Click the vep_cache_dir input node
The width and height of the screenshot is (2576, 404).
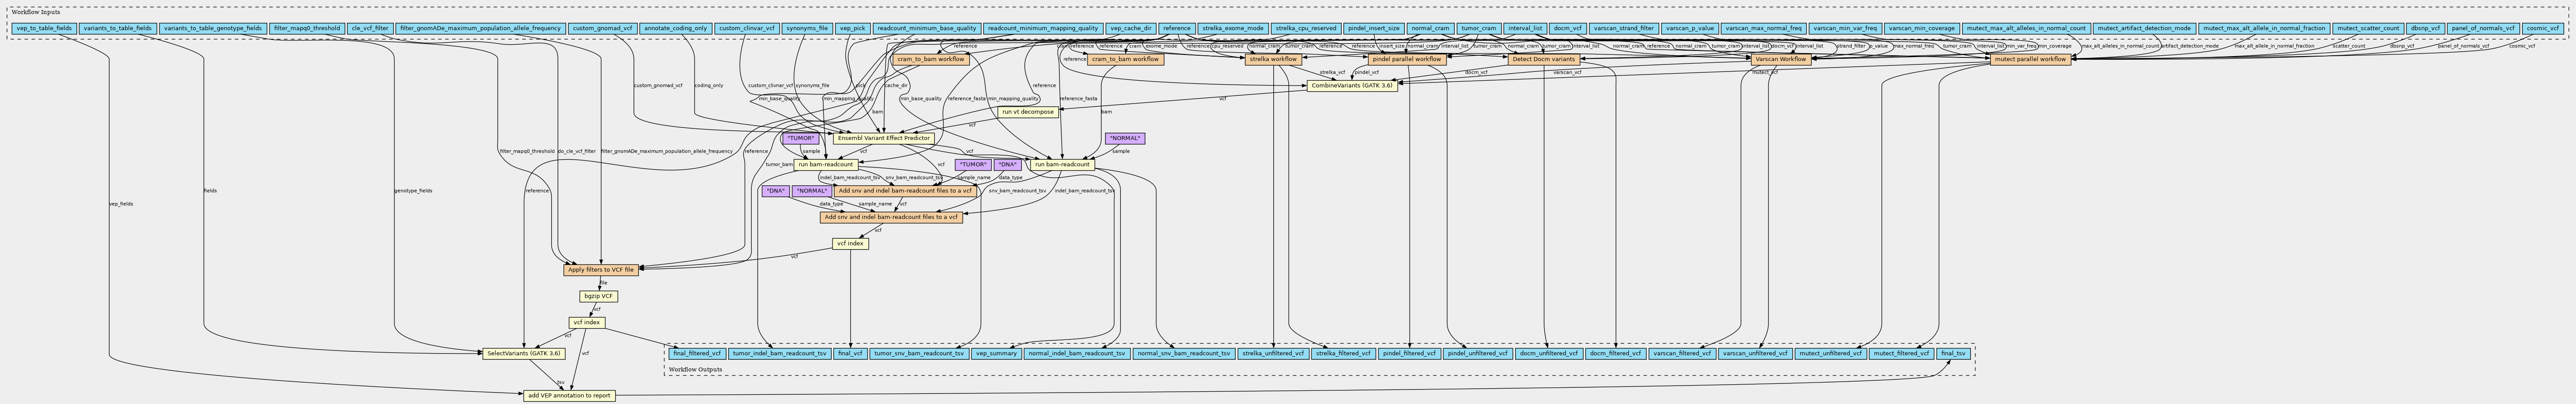(1131, 29)
